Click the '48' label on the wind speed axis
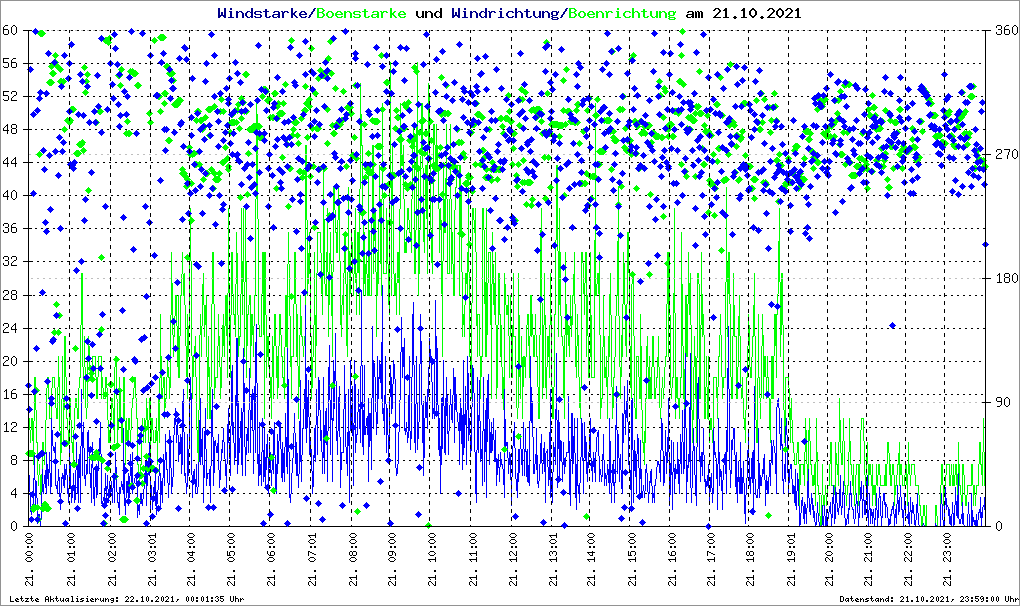Image resolution: width=1020 pixels, height=606 pixels. pos(10,129)
